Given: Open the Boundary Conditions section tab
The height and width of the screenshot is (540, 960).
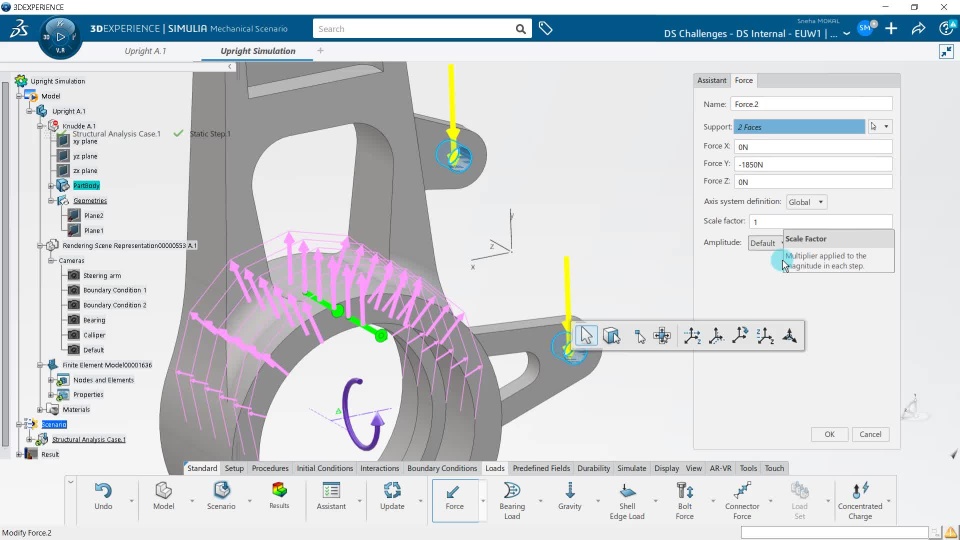Looking at the screenshot, I should point(442,468).
